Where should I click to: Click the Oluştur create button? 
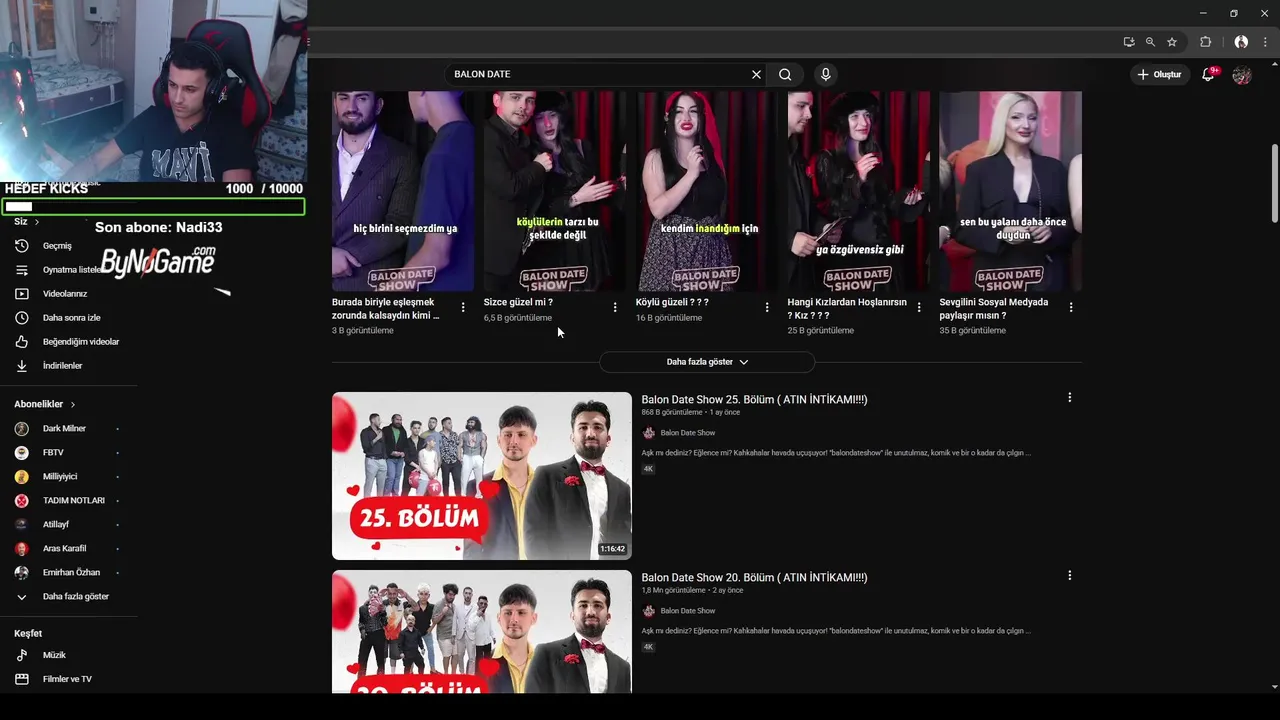(x=1159, y=75)
